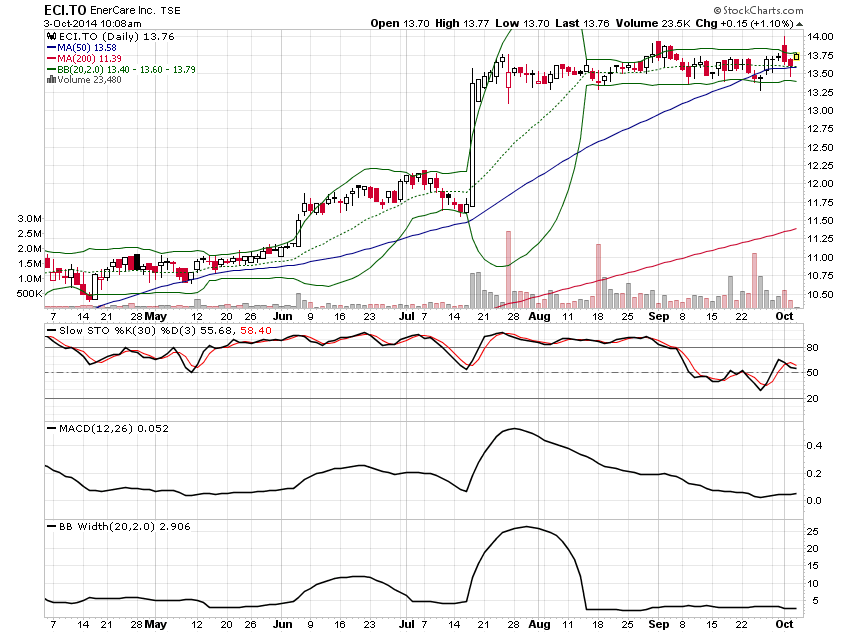Screen dimensions: 850x633
Task: Click the 15 BB Width axis label
Action: coord(813,566)
